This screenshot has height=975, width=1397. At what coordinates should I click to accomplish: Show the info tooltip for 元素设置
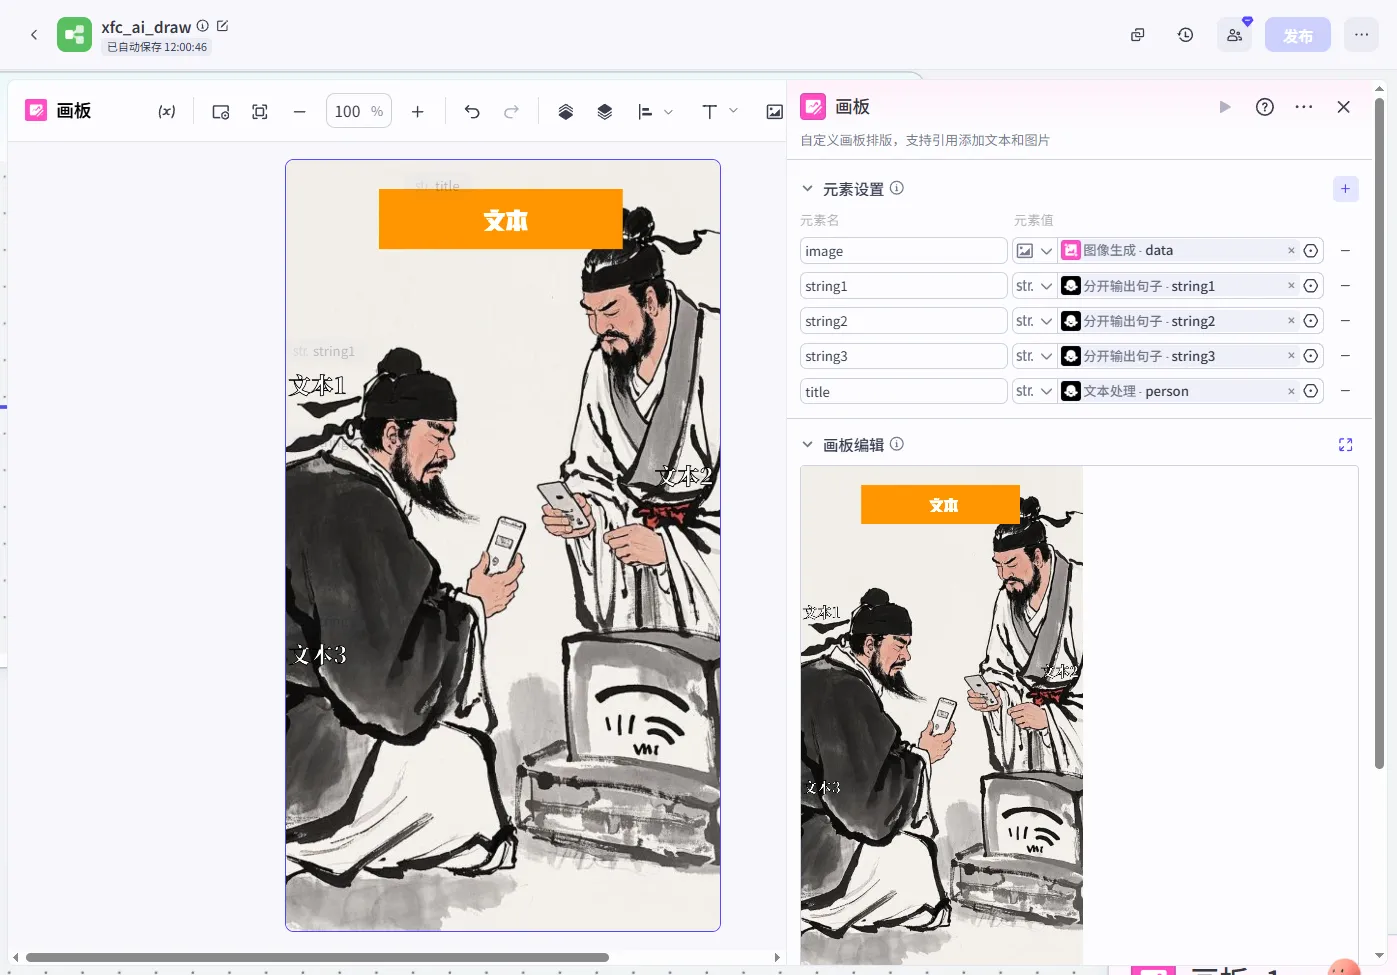tap(897, 188)
